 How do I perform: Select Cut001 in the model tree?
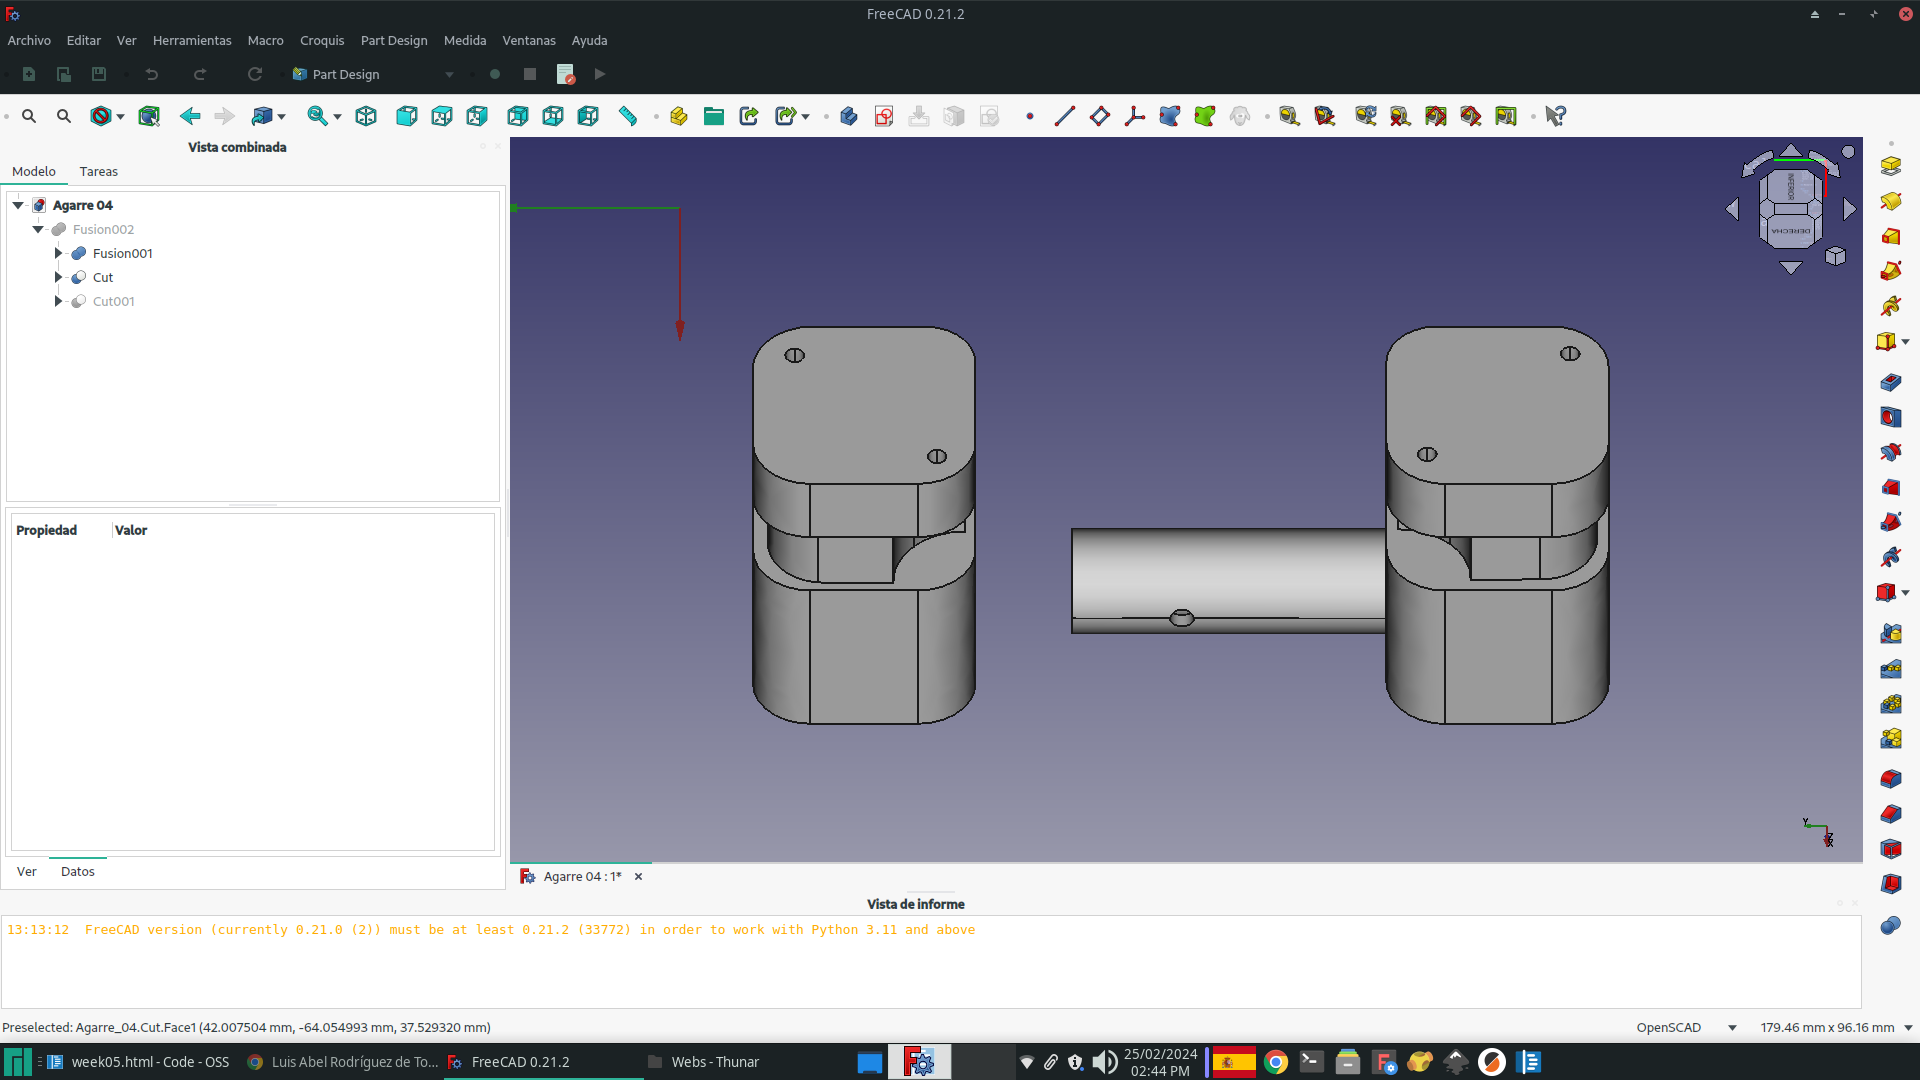point(113,301)
